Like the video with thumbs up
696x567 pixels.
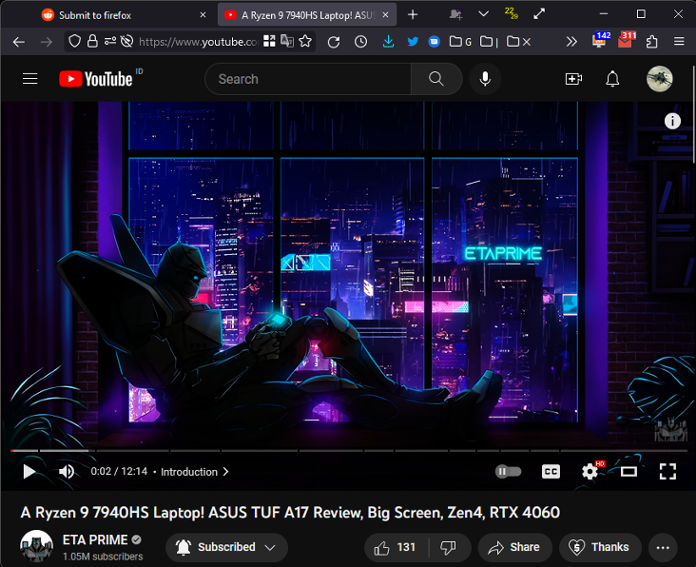coord(395,547)
